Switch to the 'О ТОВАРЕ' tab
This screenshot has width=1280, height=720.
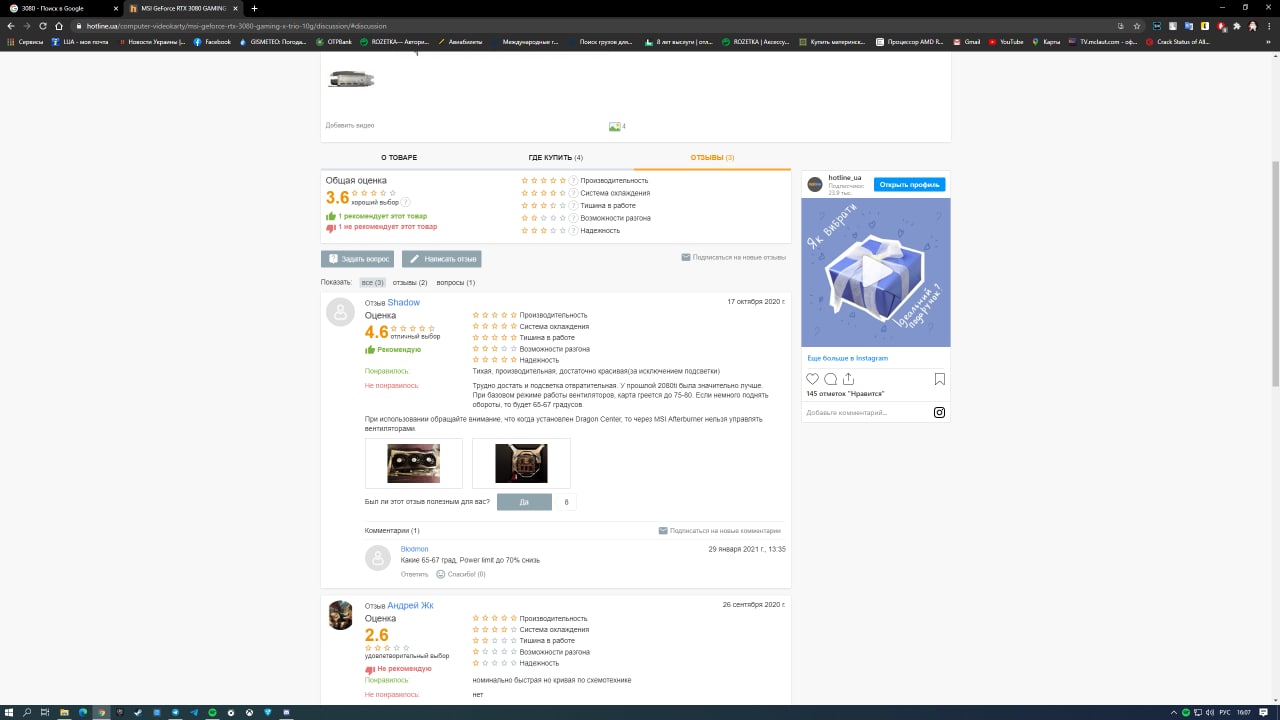pyautogui.click(x=399, y=158)
